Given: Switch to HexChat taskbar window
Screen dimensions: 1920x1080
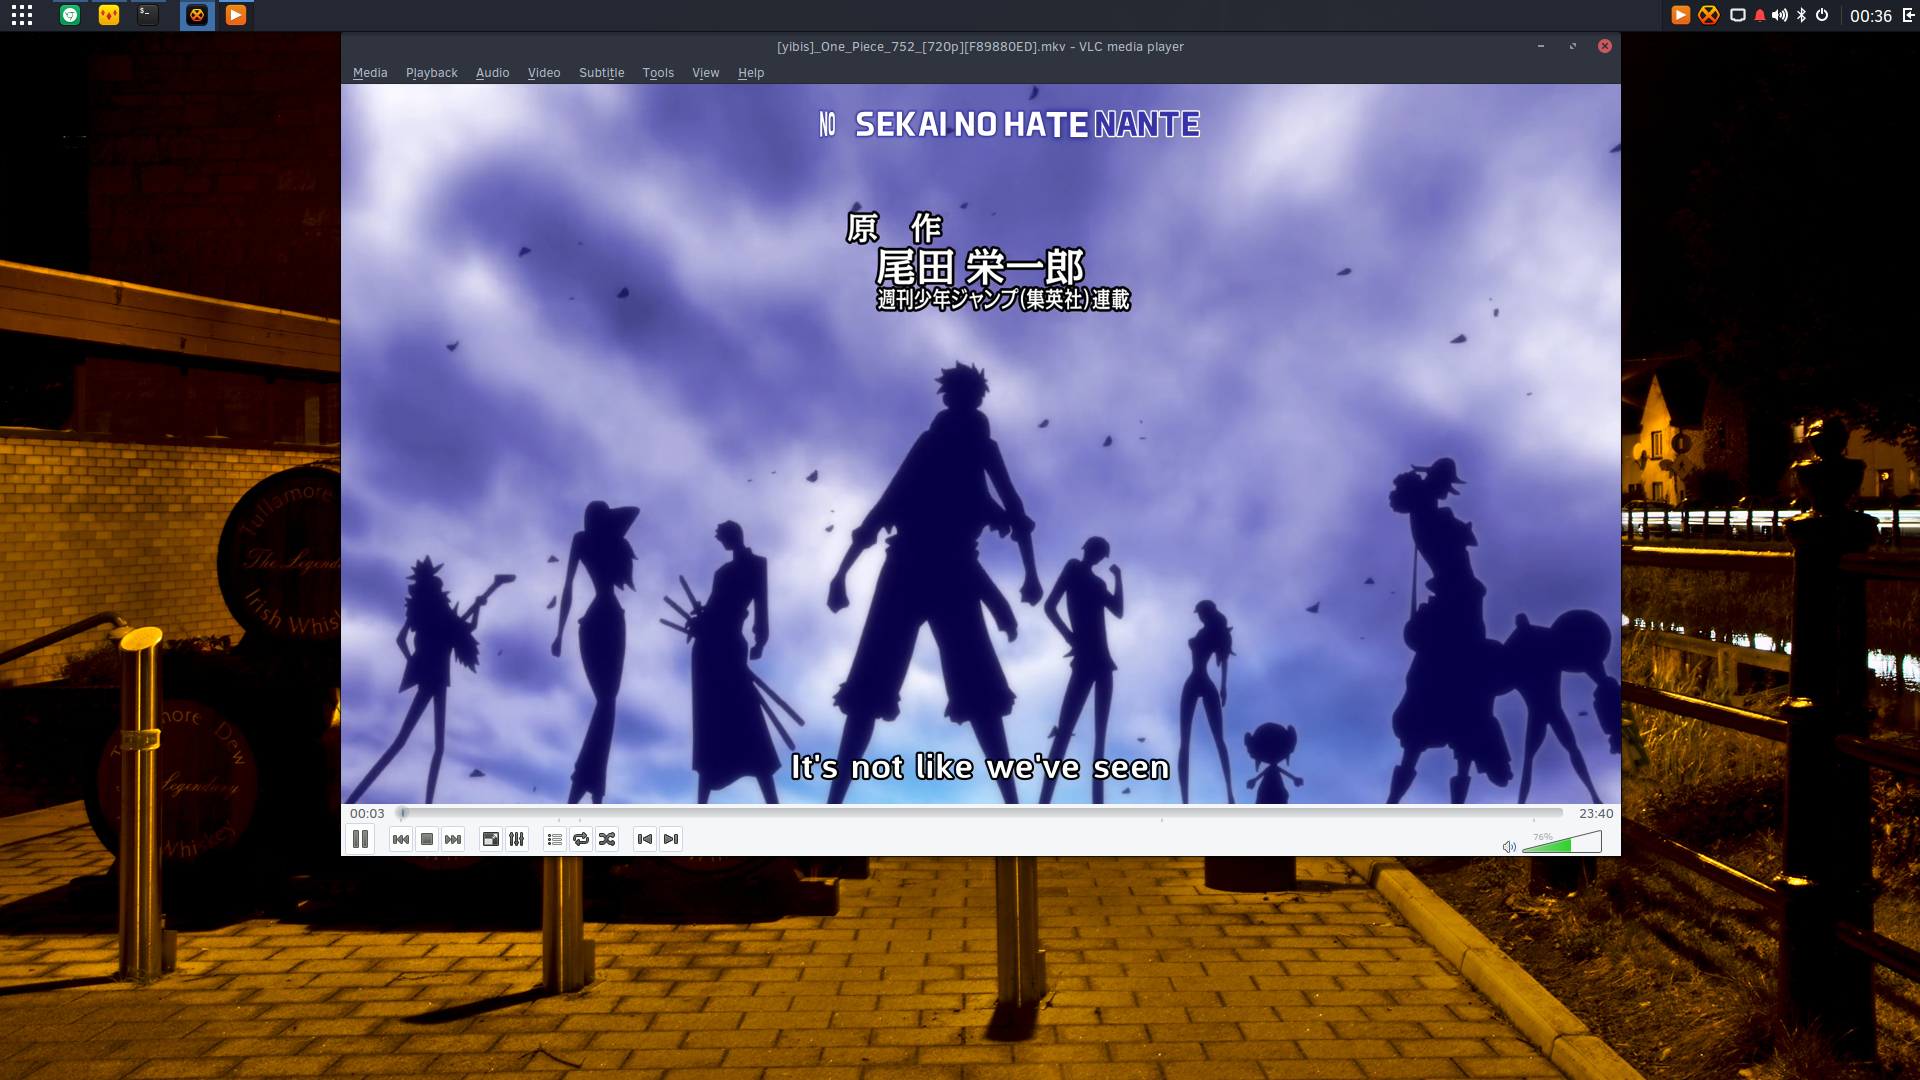Looking at the screenshot, I should (197, 15).
